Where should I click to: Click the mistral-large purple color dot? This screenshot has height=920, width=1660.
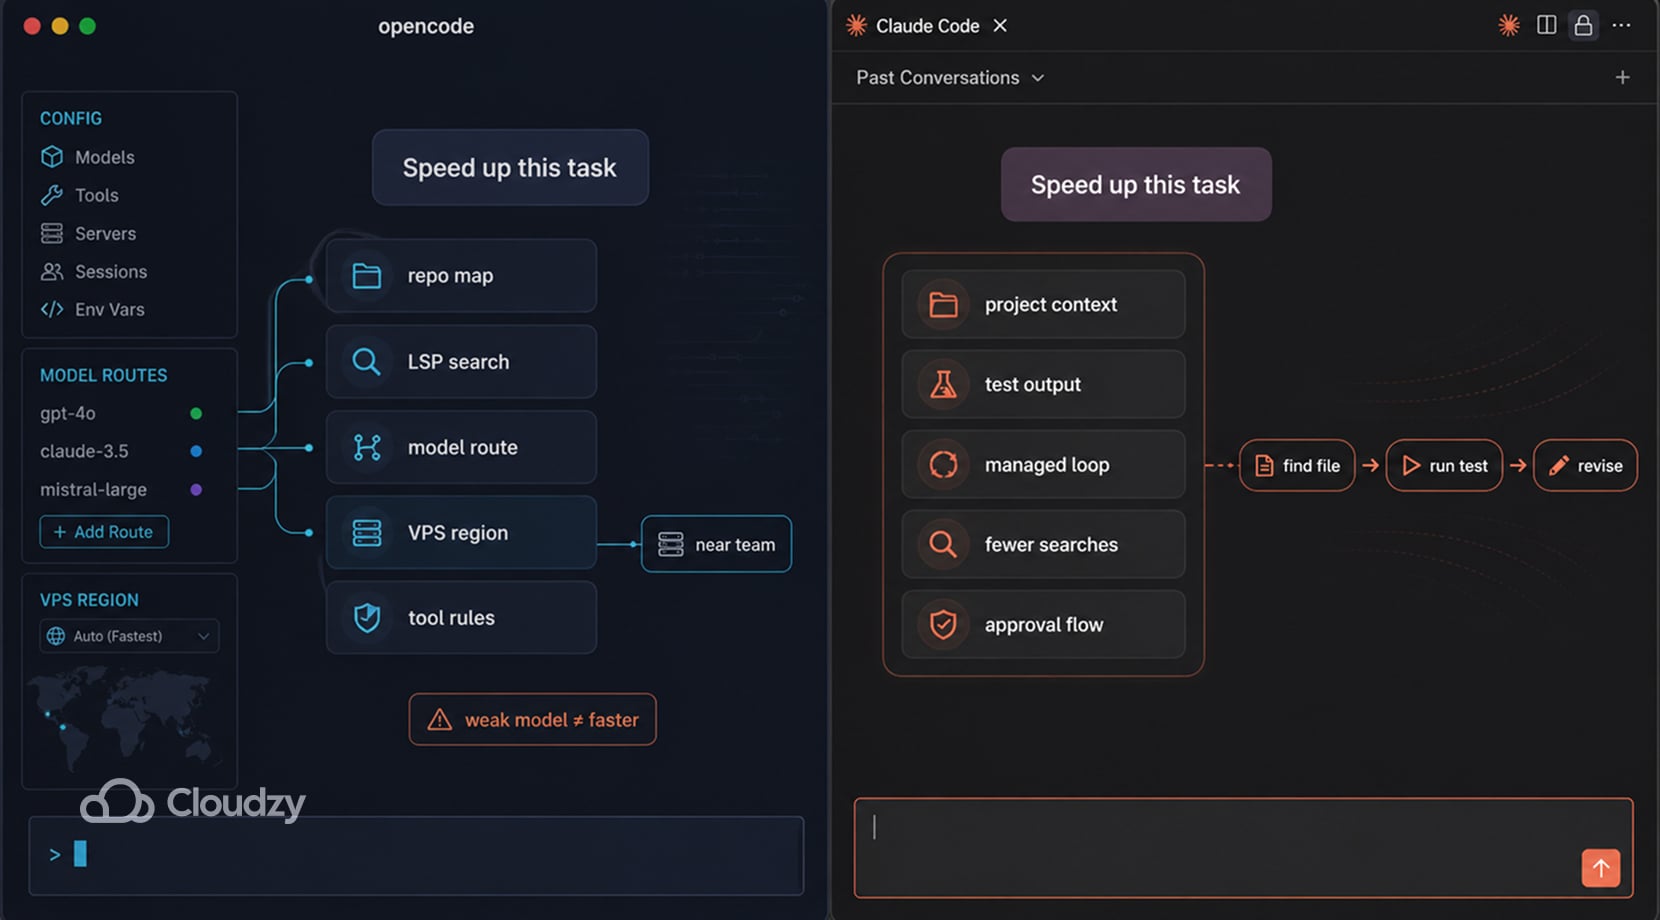click(196, 489)
